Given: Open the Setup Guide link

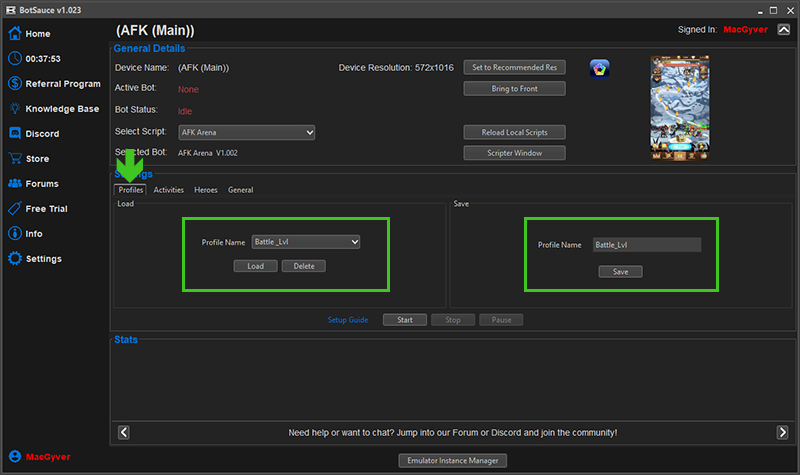Looking at the screenshot, I should [x=348, y=320].
